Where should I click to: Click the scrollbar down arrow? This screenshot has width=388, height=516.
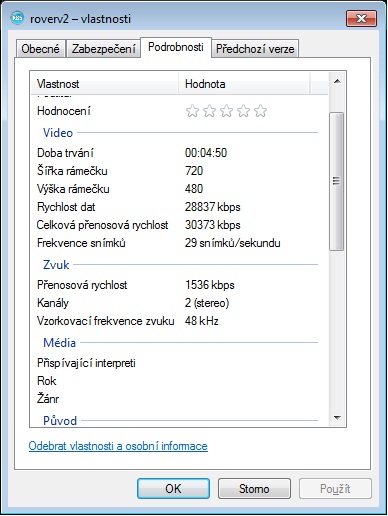(x=337, y=417)
